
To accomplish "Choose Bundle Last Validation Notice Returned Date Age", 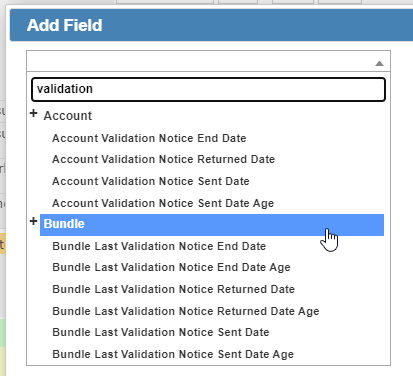I will point(186,311).
